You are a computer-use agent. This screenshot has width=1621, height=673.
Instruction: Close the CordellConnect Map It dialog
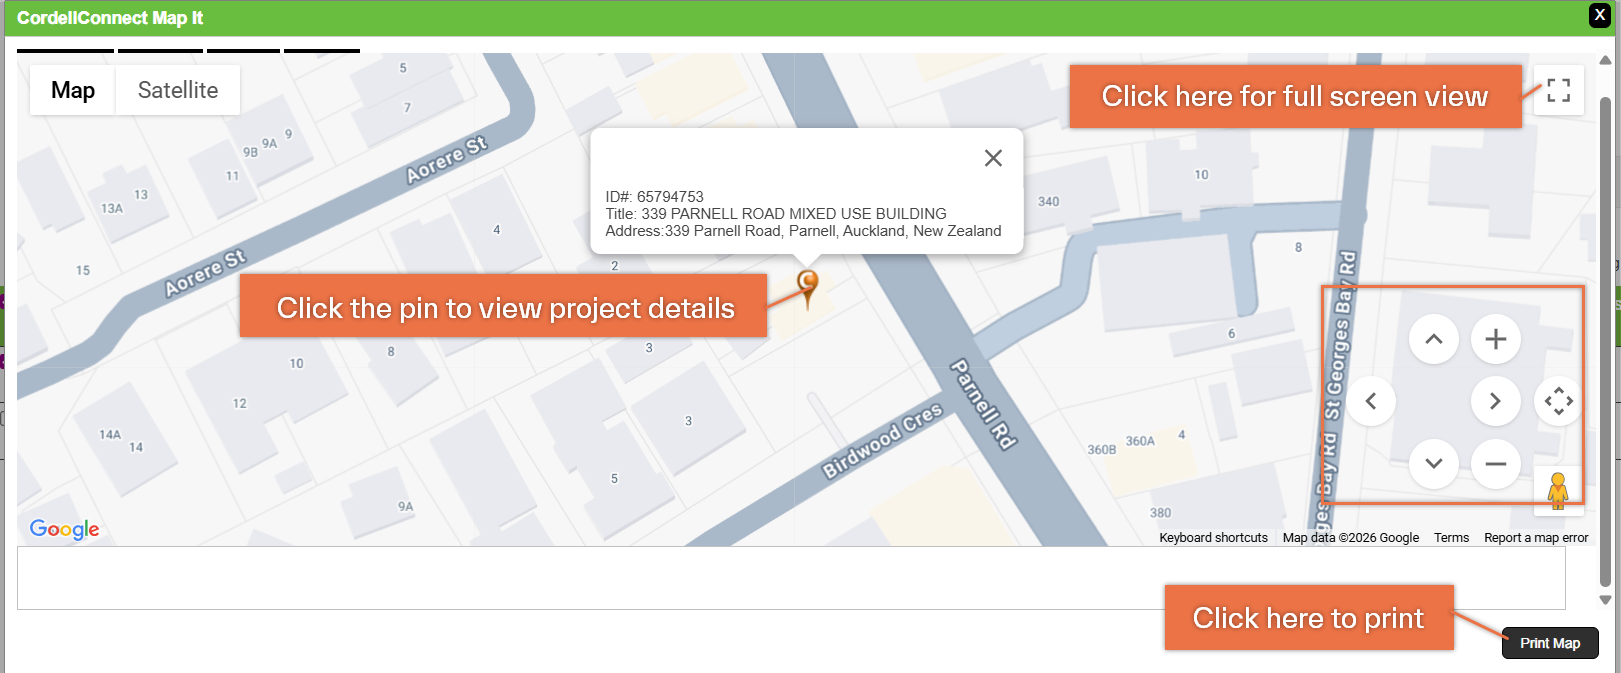click(x=1600, y=15)
